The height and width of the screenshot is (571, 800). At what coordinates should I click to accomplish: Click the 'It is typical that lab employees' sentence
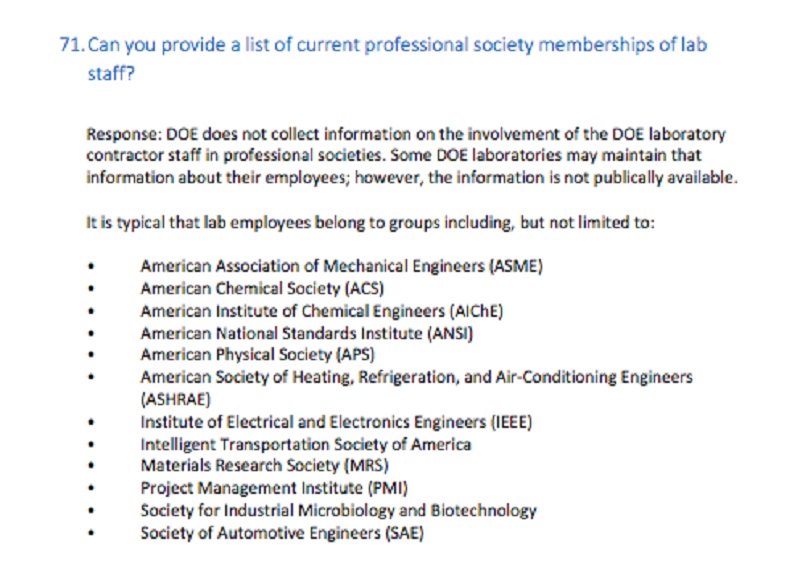click(x=370, y=223)
